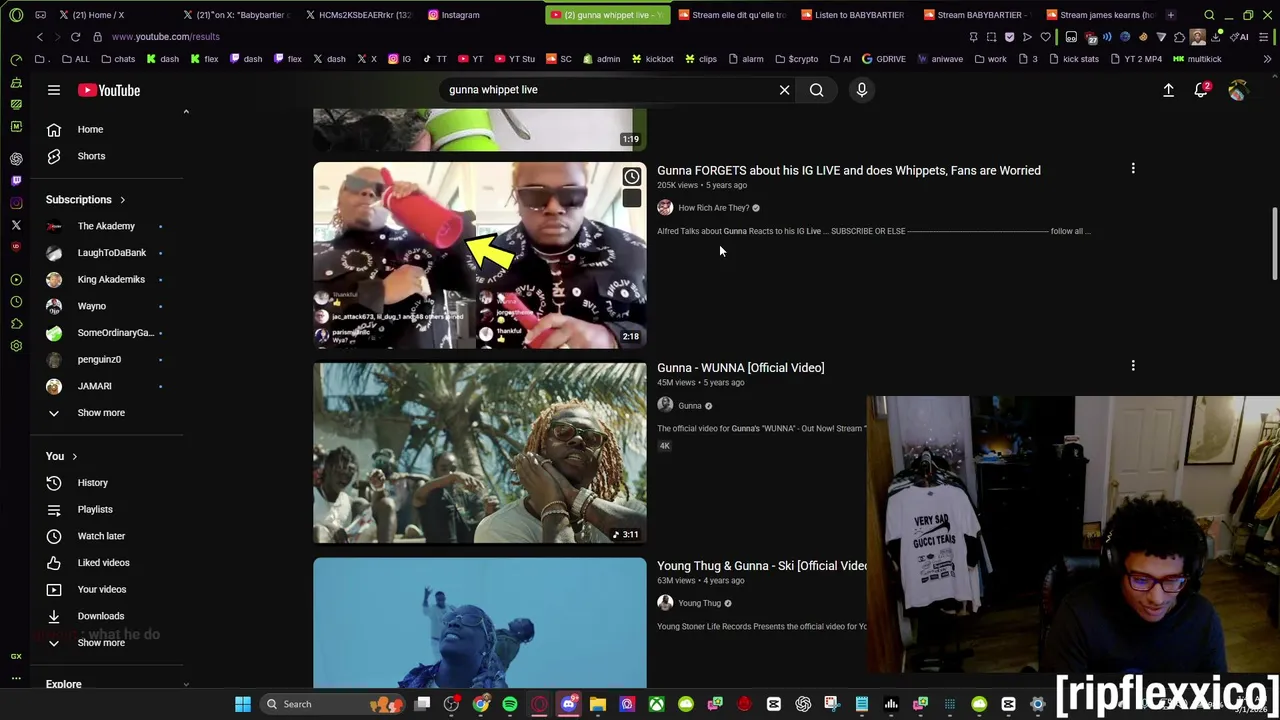
Task: Open The Akademy subscription channel
Action: [x=107, y=226]
